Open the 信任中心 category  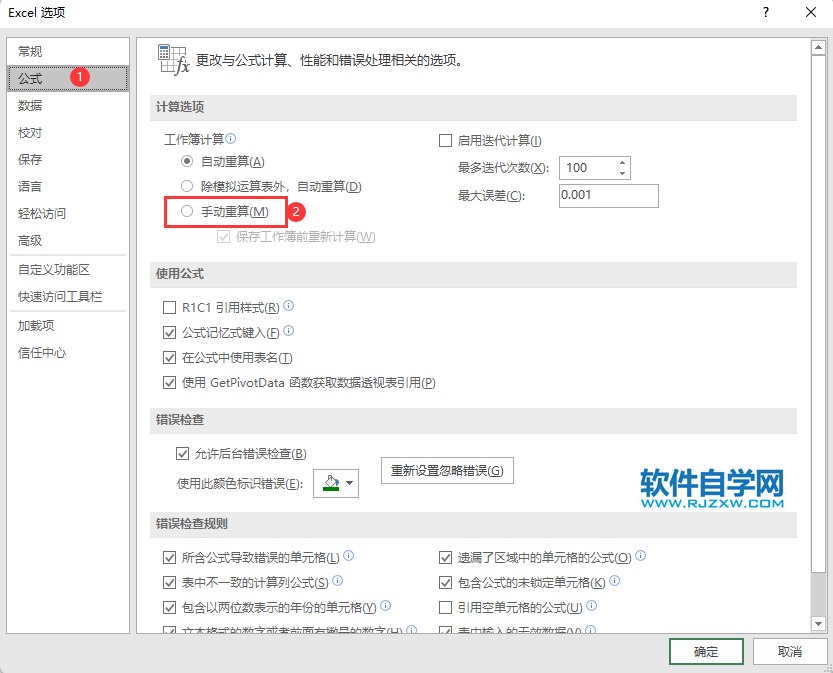(68, 353)
